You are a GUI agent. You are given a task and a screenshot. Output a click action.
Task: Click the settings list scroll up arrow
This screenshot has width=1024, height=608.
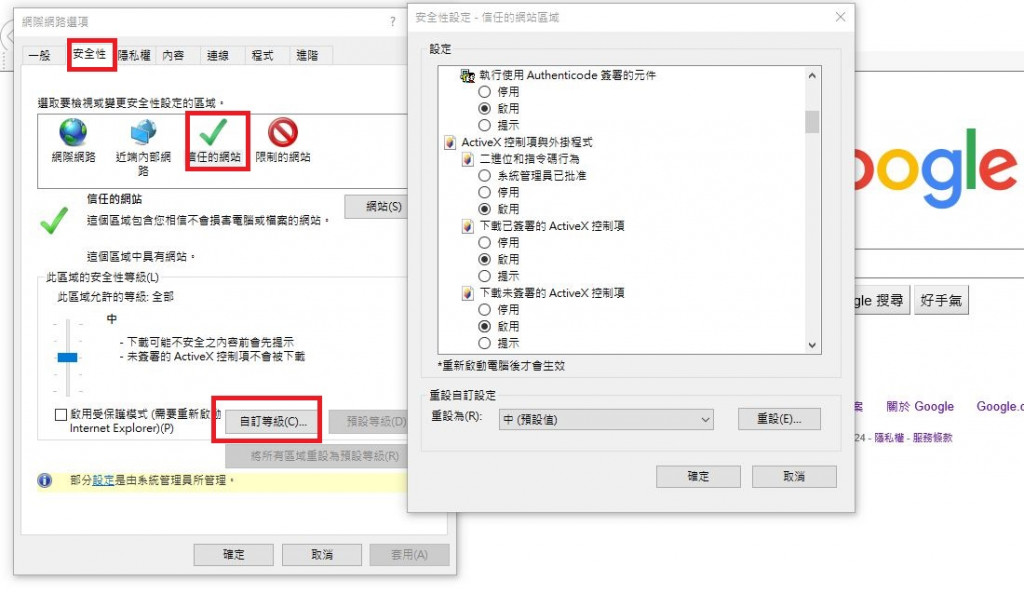(x=812, y=76)
